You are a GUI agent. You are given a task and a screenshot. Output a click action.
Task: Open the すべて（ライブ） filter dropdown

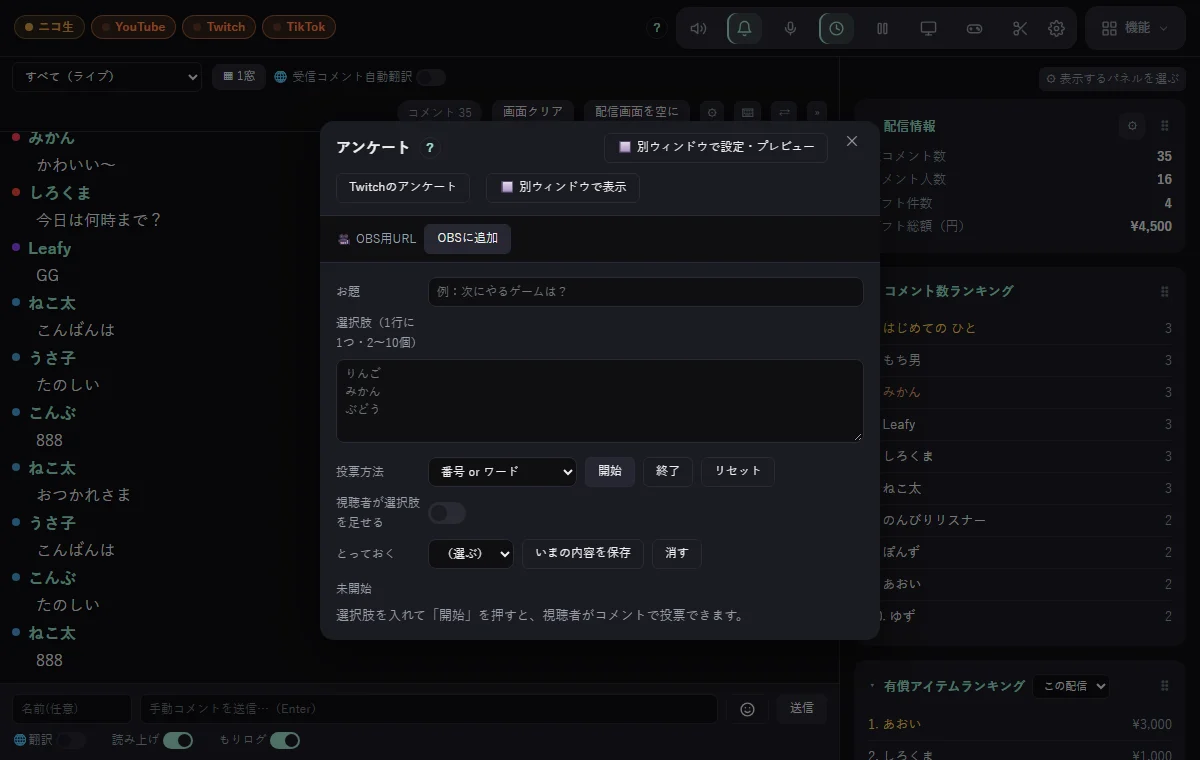pyautogui.click(x=107, y=77)
